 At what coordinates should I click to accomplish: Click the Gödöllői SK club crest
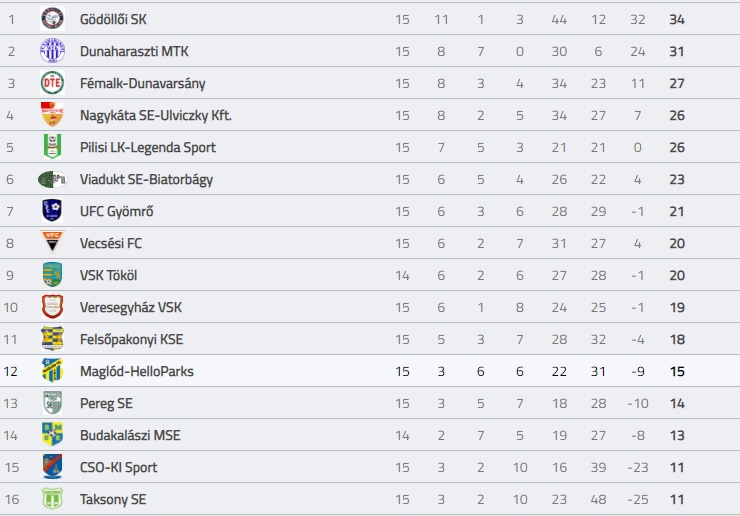tap(52, 19)
